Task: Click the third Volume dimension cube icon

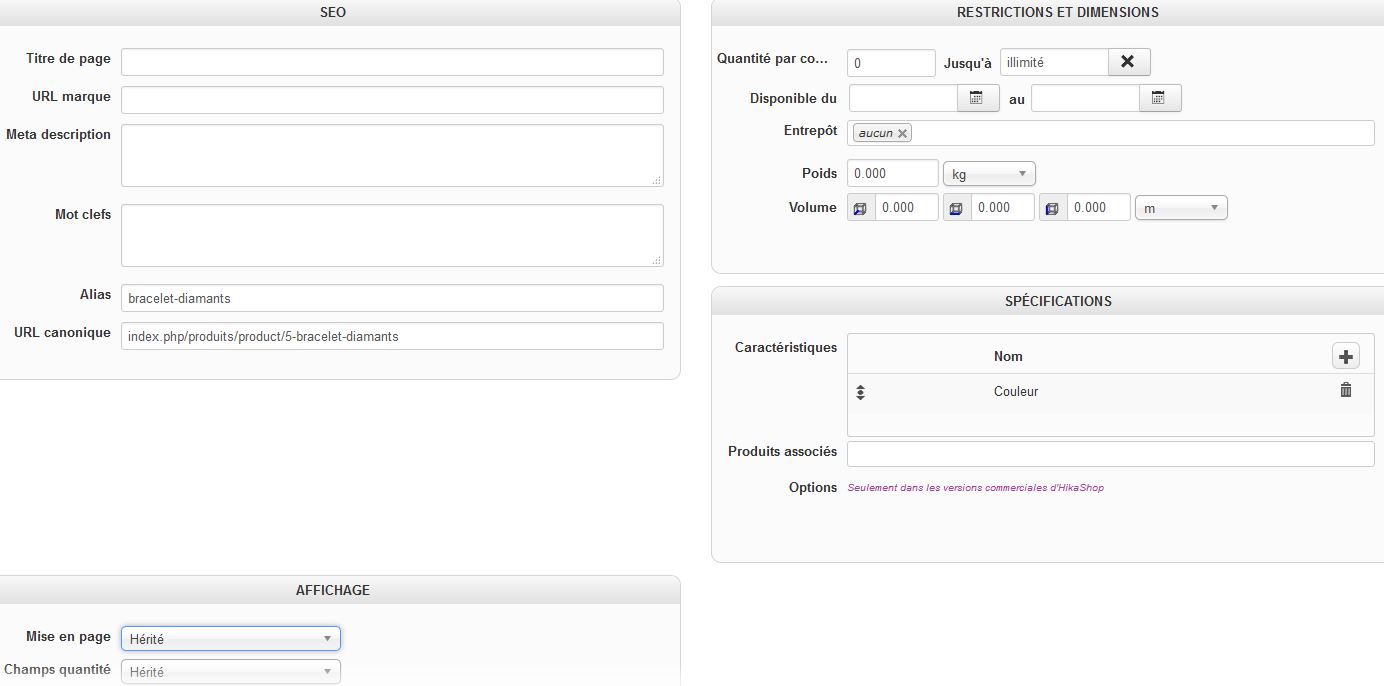Action: (x=1052, y=208)
